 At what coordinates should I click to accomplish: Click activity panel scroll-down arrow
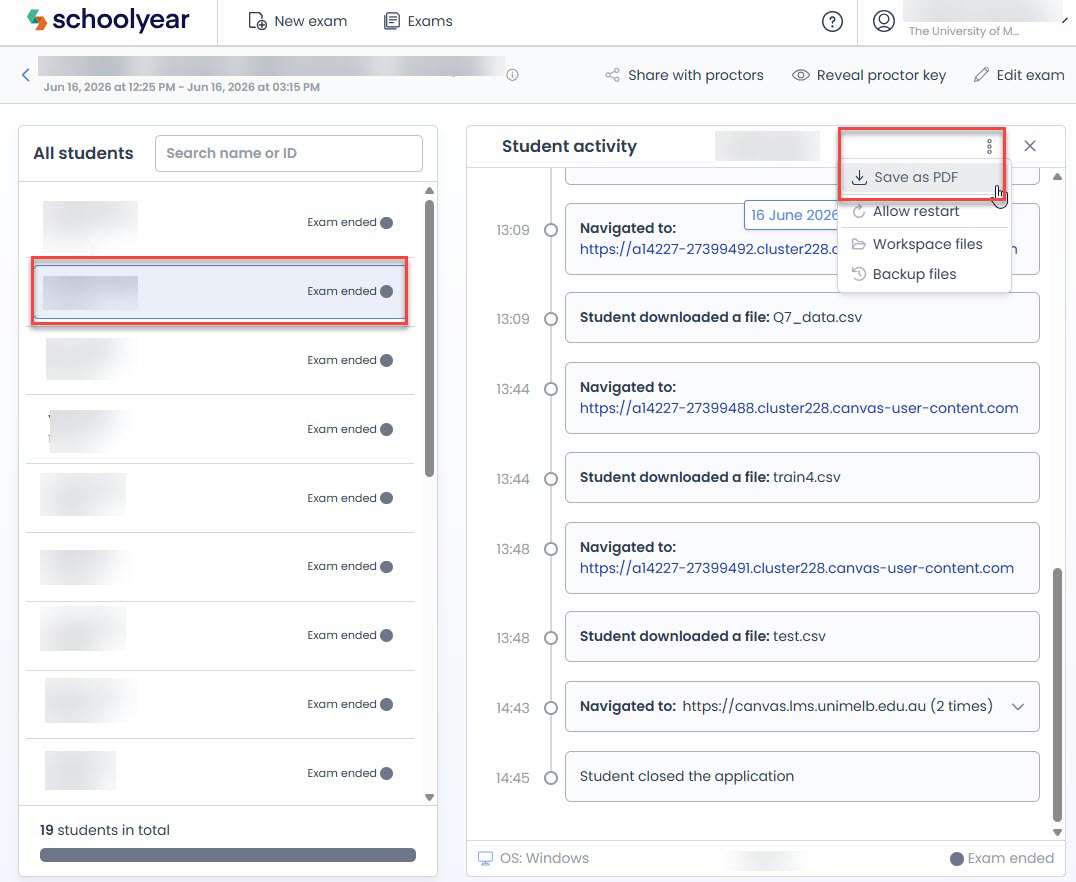click(x=1057, y=832)
